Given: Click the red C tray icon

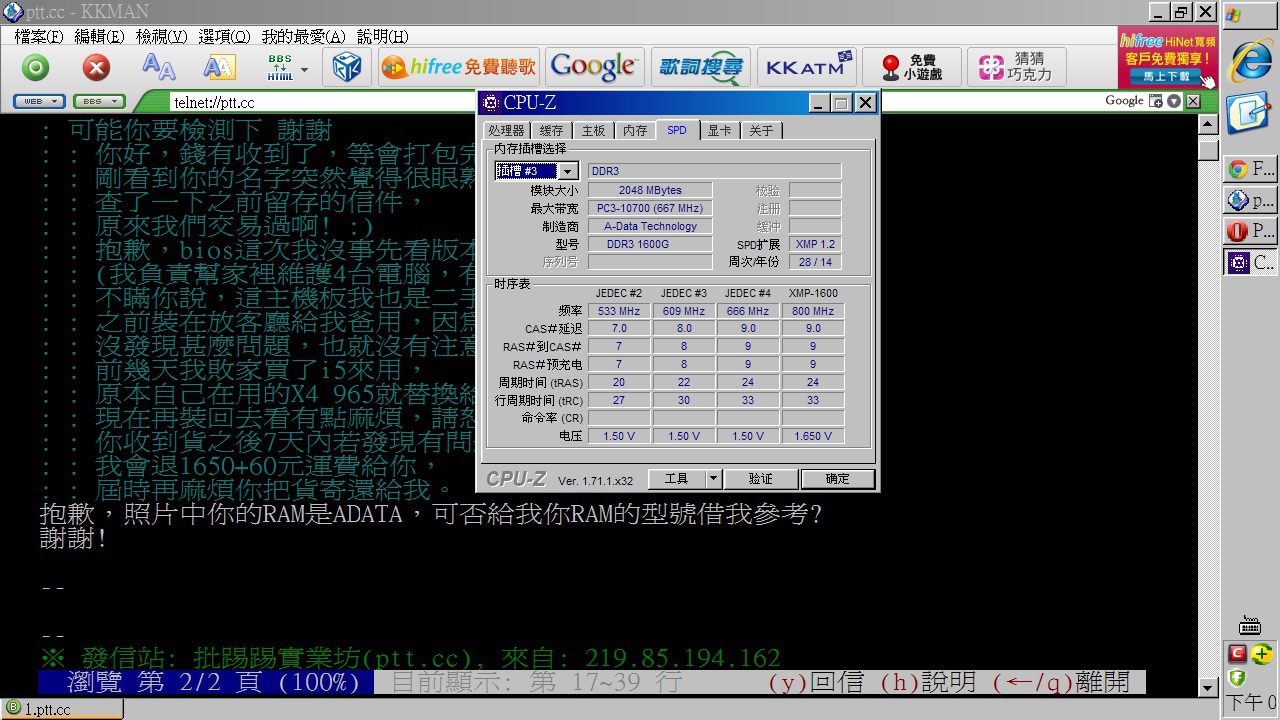Looking at the screenshot, I should click(1237, 654).
